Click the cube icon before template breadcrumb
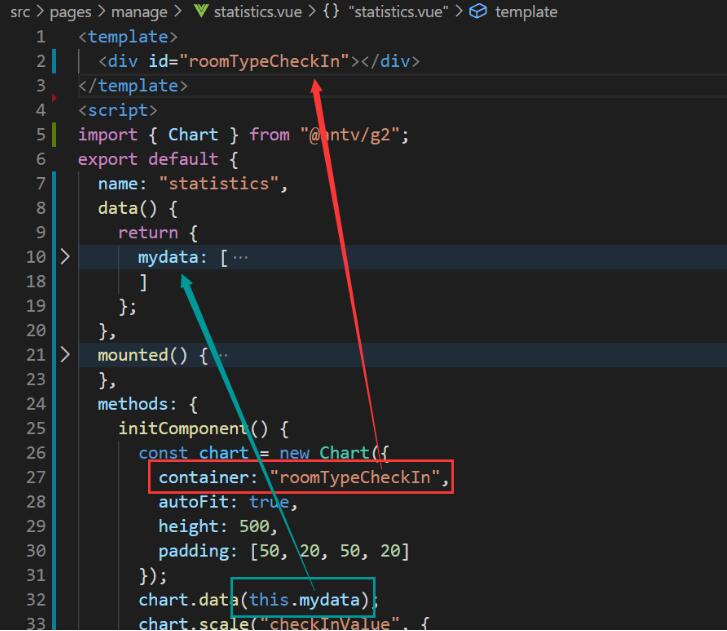Image resolution: width=727 pixels, height=631 pixels. point(478,11)
